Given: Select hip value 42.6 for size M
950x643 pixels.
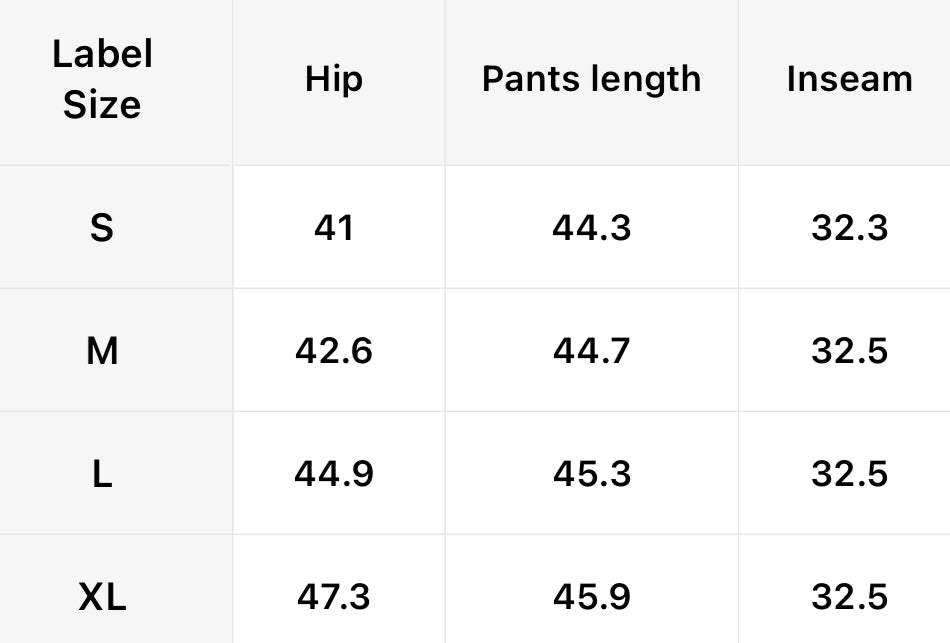Looking at the screenshot, I should [333, 351].
